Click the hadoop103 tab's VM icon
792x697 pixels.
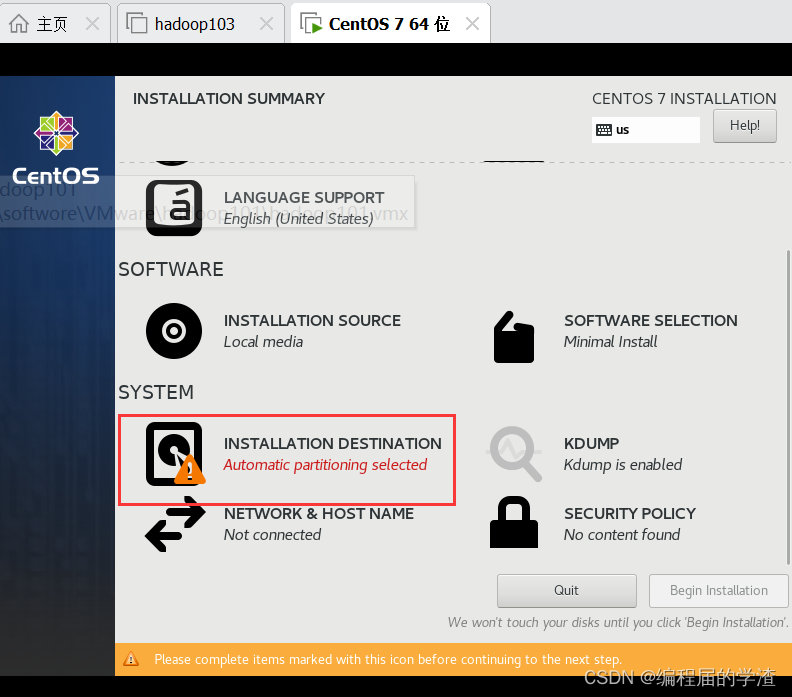click(137, 23)
